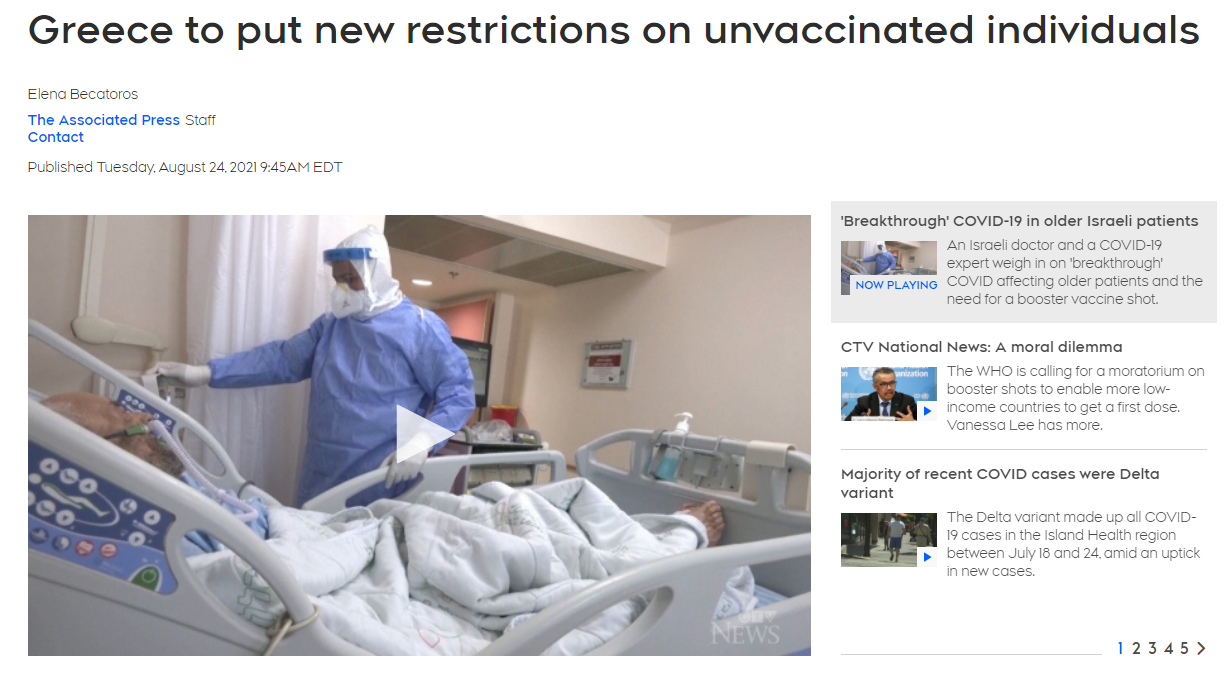Viewport: 1226px width, 695px height.
Task: Select page 2 in video list pagination
Action: (1136, 648)
